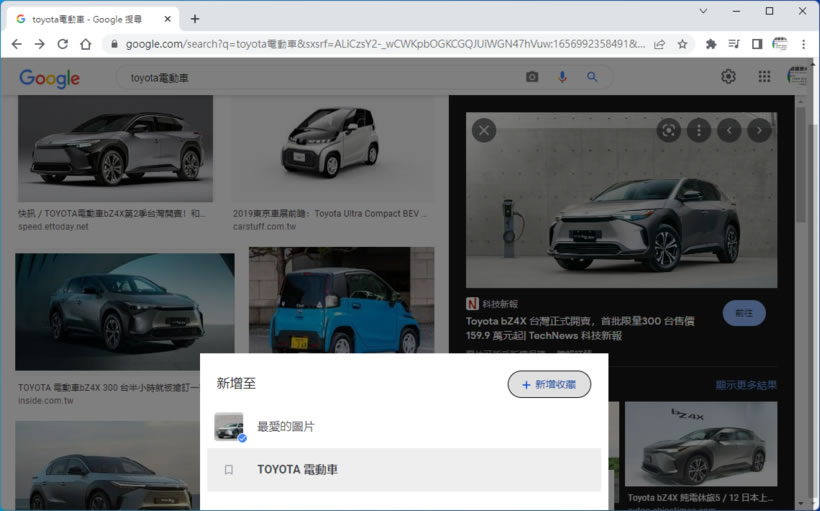
Task: Bookmark this page with the star icon
Action: tap(682, 44)
